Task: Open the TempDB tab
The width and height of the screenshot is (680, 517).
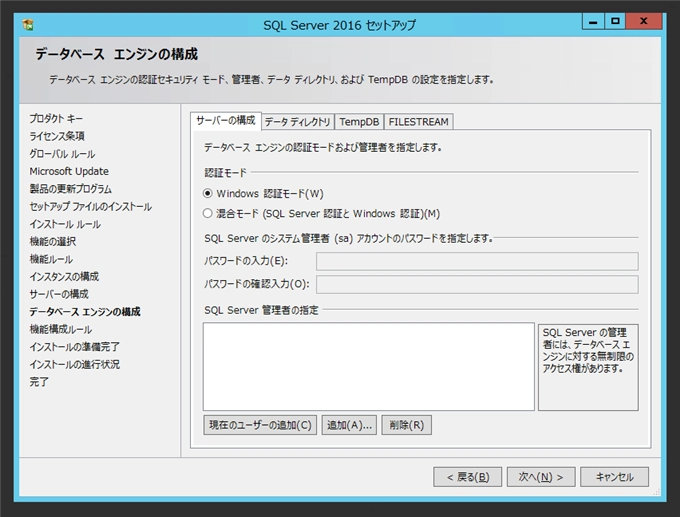Action: [x=359, y=122]
